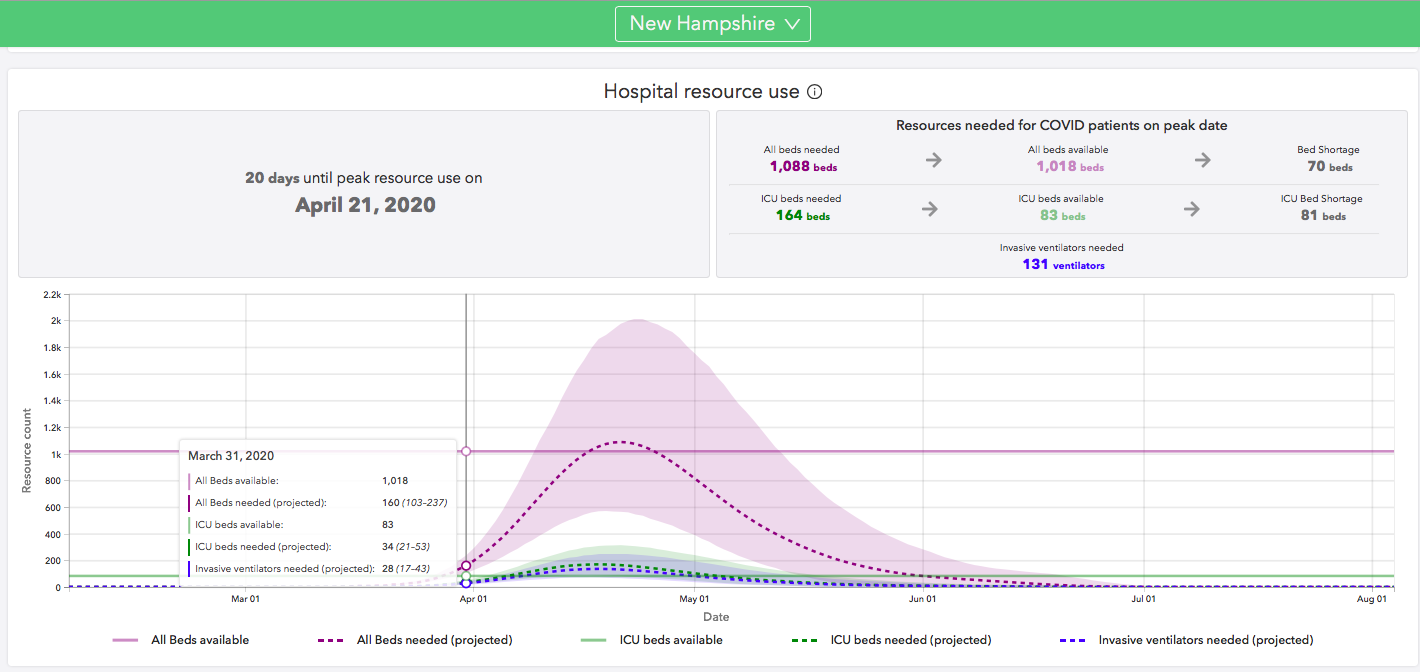Open the New Hampshire location dropdown
Image resolution: width=1420 pixels, height=672 pixels.
pyautogui.click(x=712, y=24)
